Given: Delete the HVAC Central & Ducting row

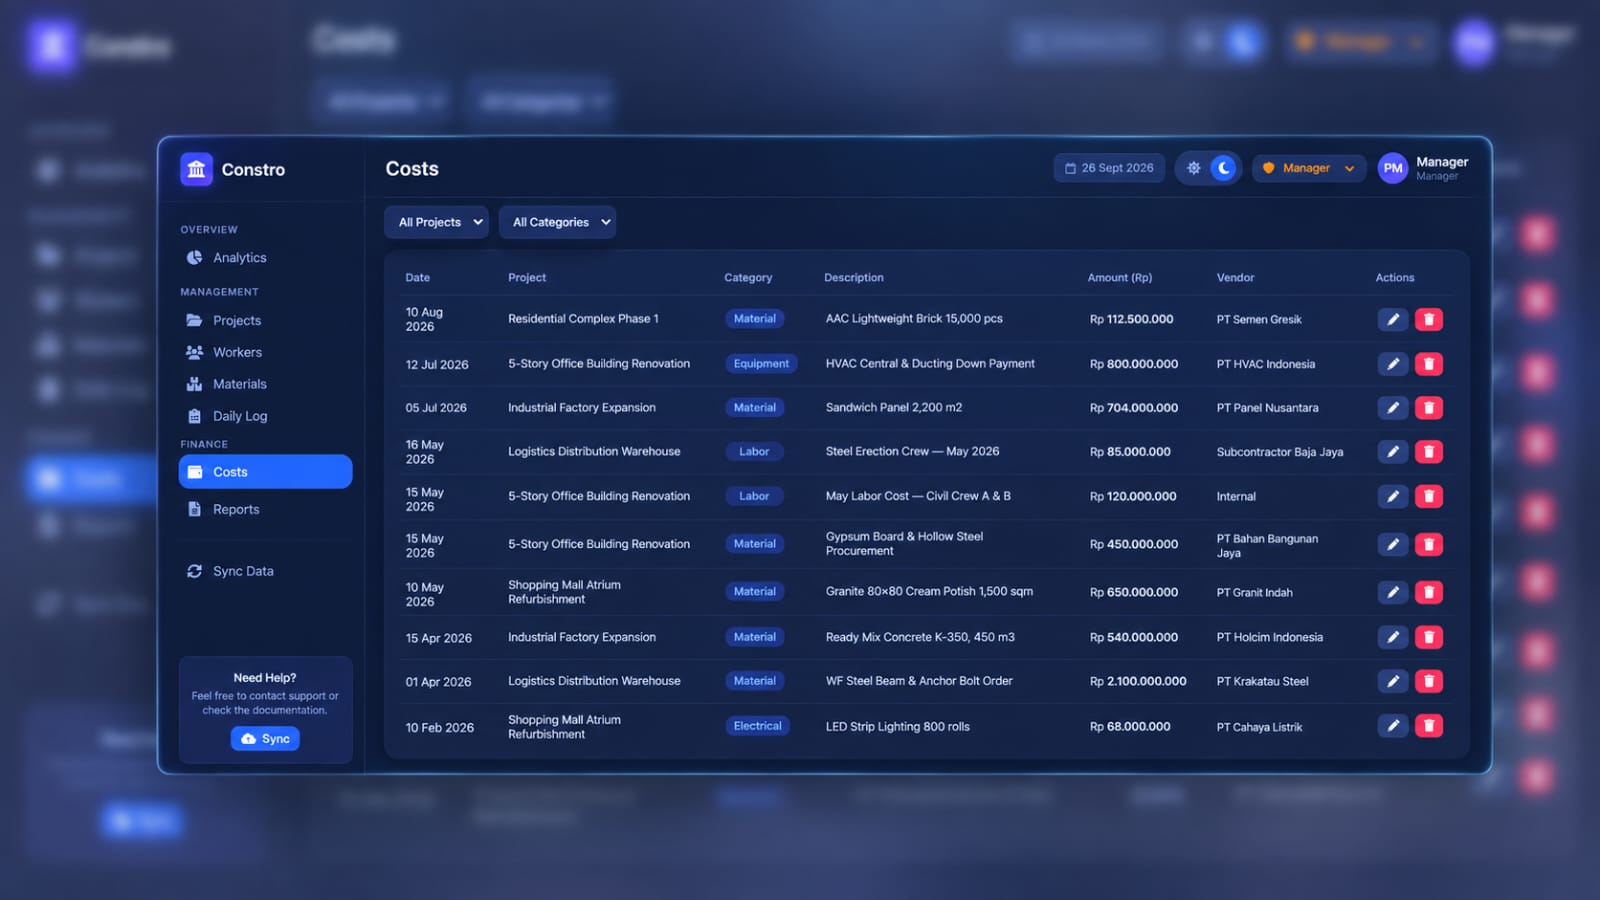Looking at the screenshot, I should click(x=1429, y=364).
